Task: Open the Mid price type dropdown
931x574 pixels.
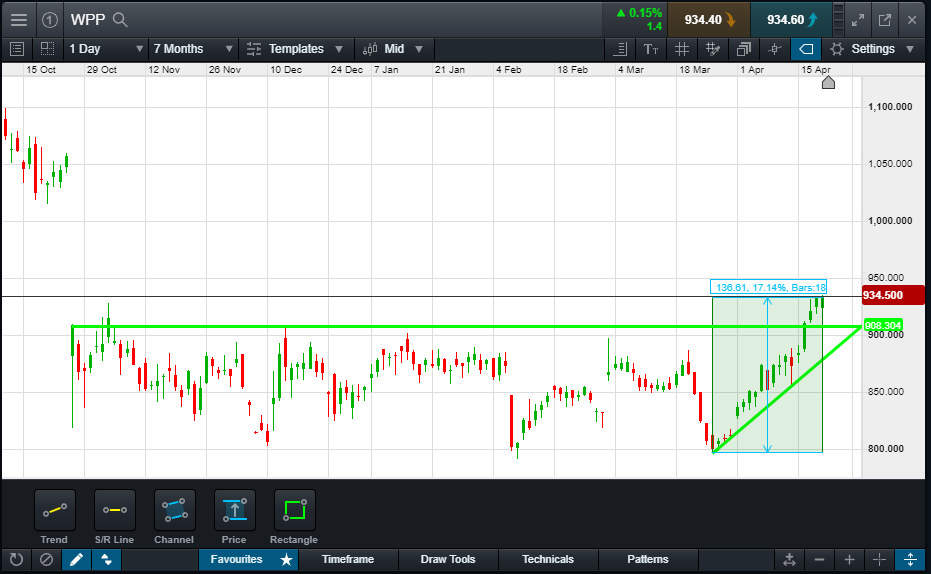Action: click(x=394, y=49)
